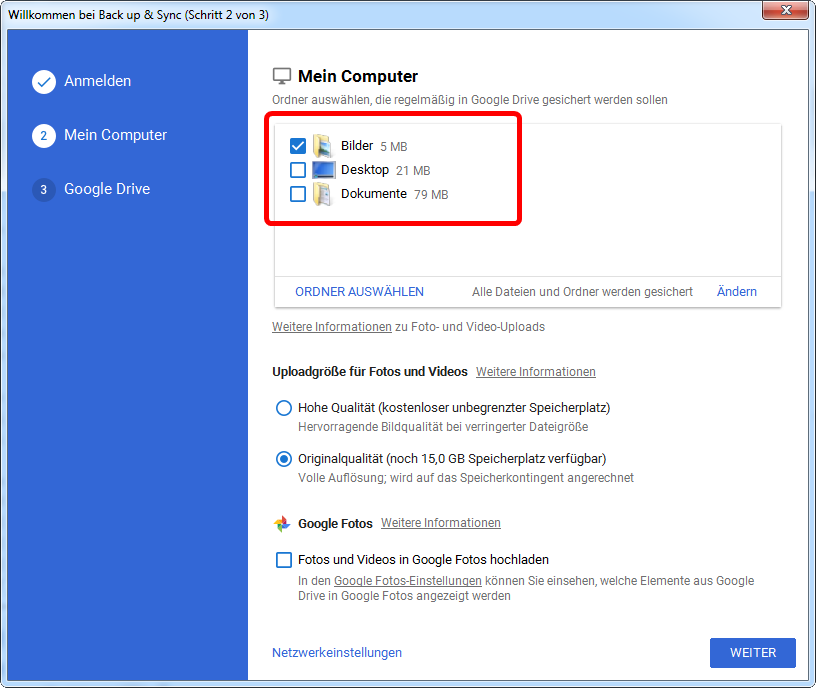Open the Mein Computer step
The image size is (816, 688).
tap(116, 135)
